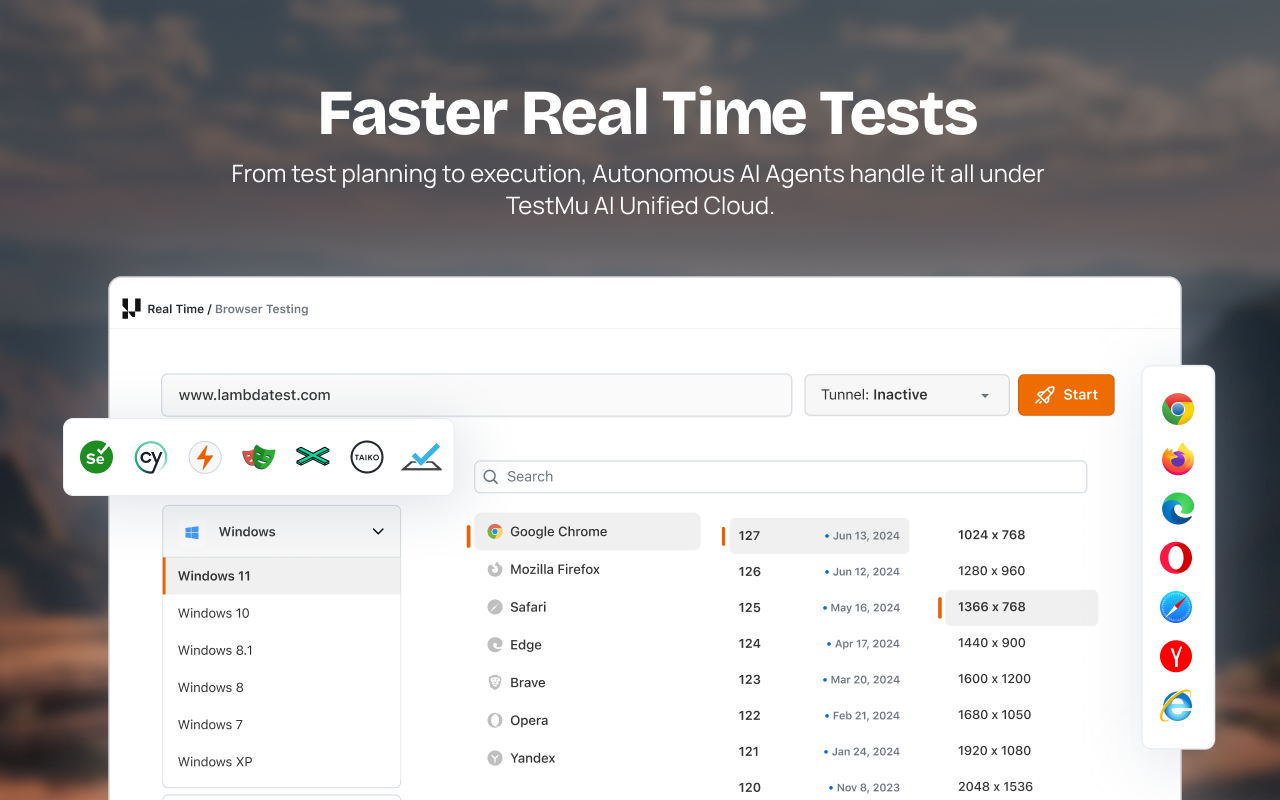Viewport: 1280px width, 800px height.
Task: Select the Chrome icon in the browser sidebar
Action: pos(1177,409)
